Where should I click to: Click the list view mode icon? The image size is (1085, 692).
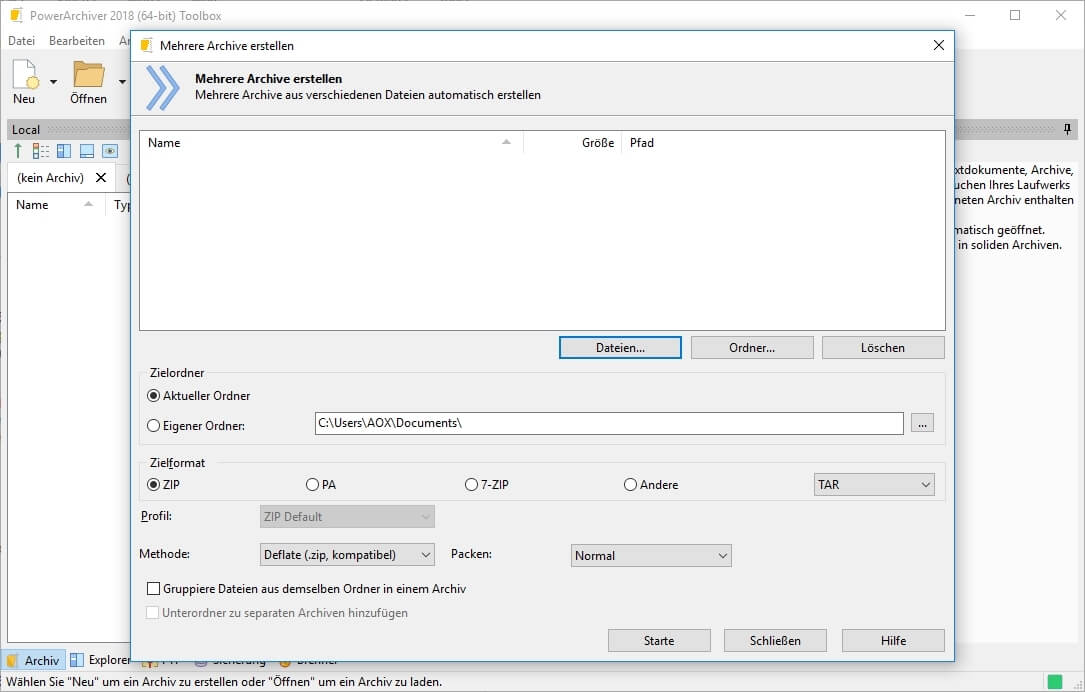pos(41,151)
